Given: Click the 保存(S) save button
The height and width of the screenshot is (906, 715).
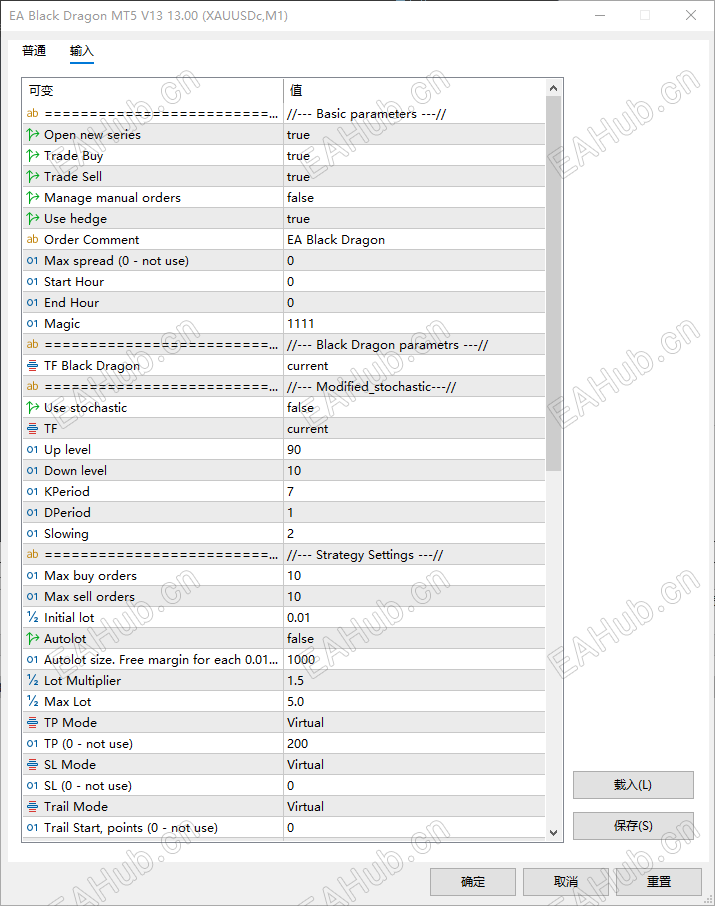Looking at the screenshot, I should tap(633, 826).
